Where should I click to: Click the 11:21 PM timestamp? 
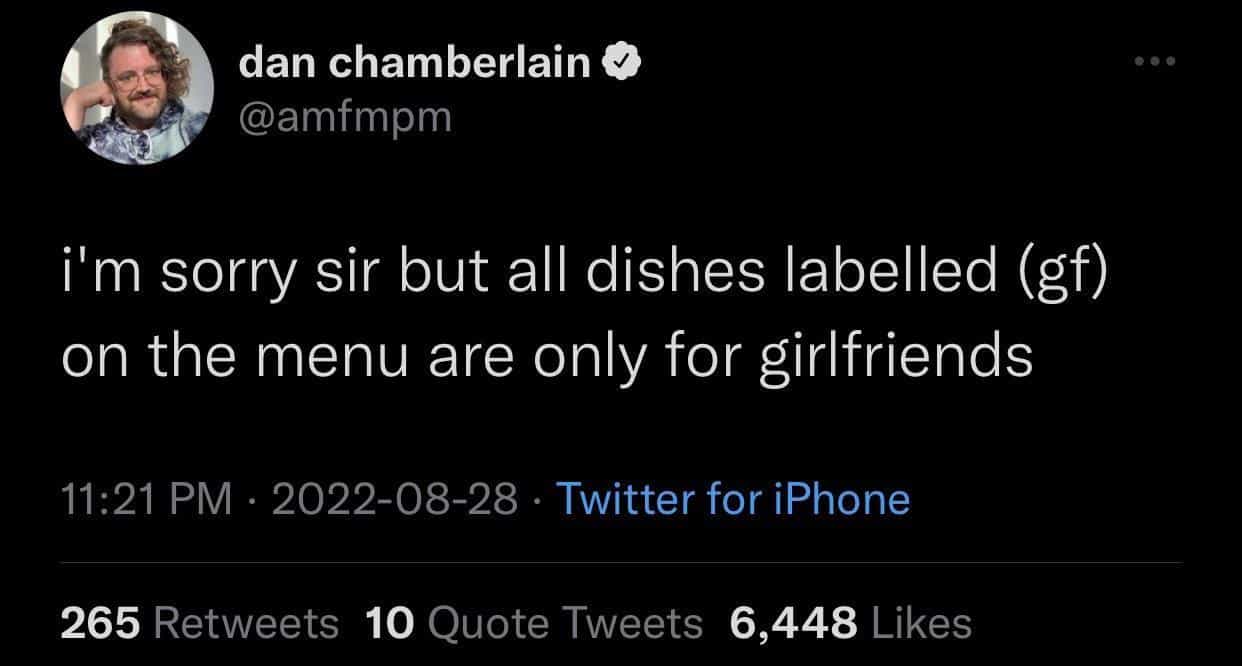coord(146,499)
